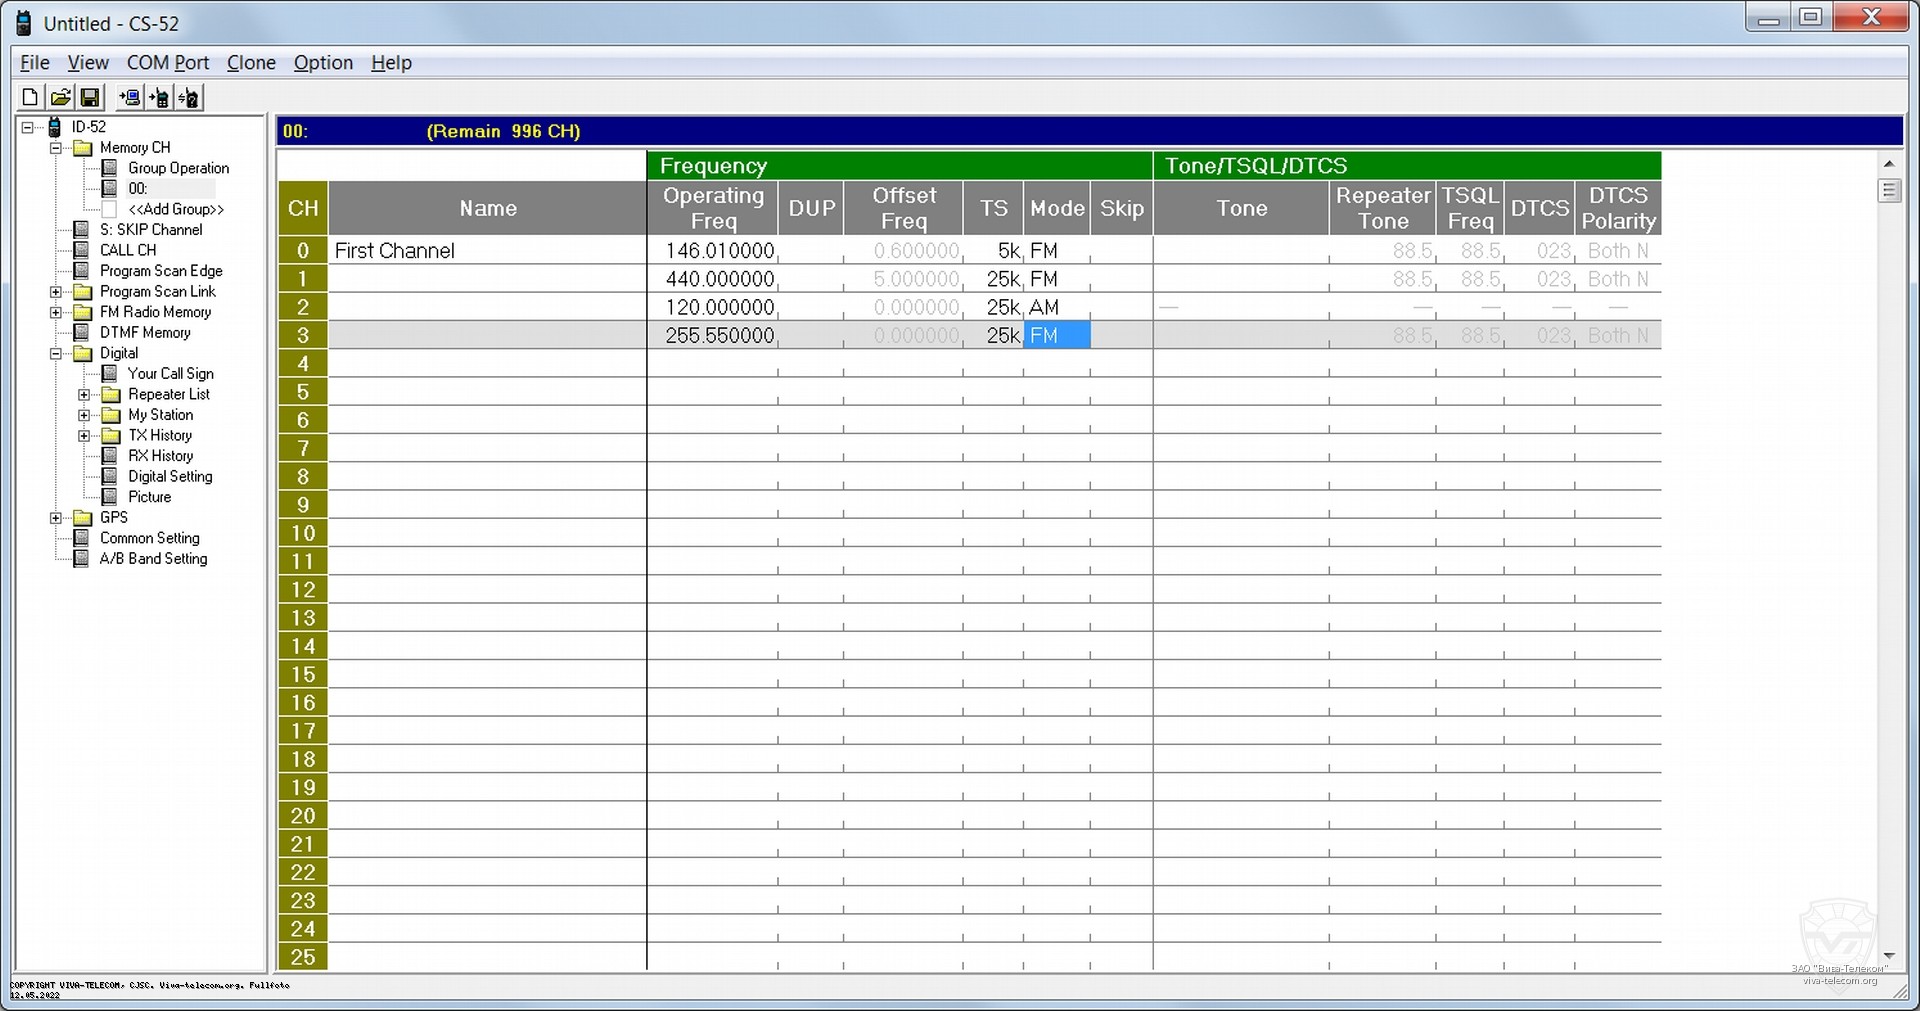1920x1011 pixels.
Task: Click the Read from transceiver to PC icon
Action: coord(129,97)
